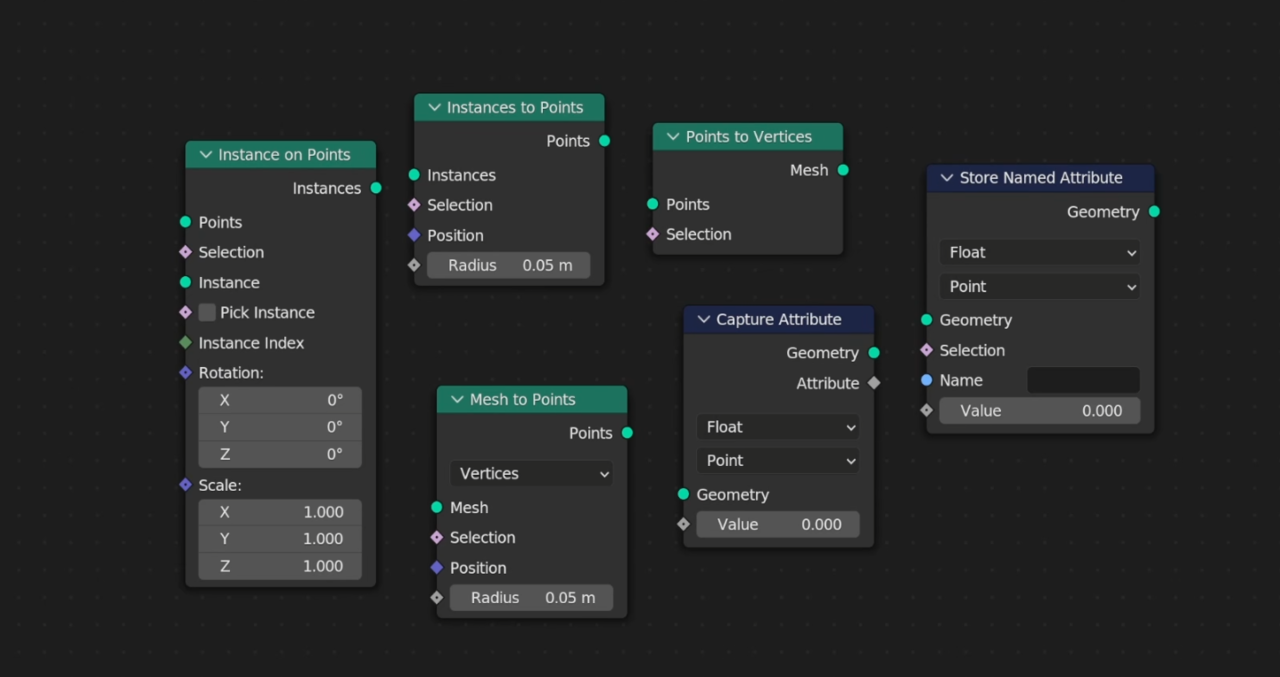1280x677 pixels.
Task: Click the Radius field in Mesh to Points
Action: 532,598
